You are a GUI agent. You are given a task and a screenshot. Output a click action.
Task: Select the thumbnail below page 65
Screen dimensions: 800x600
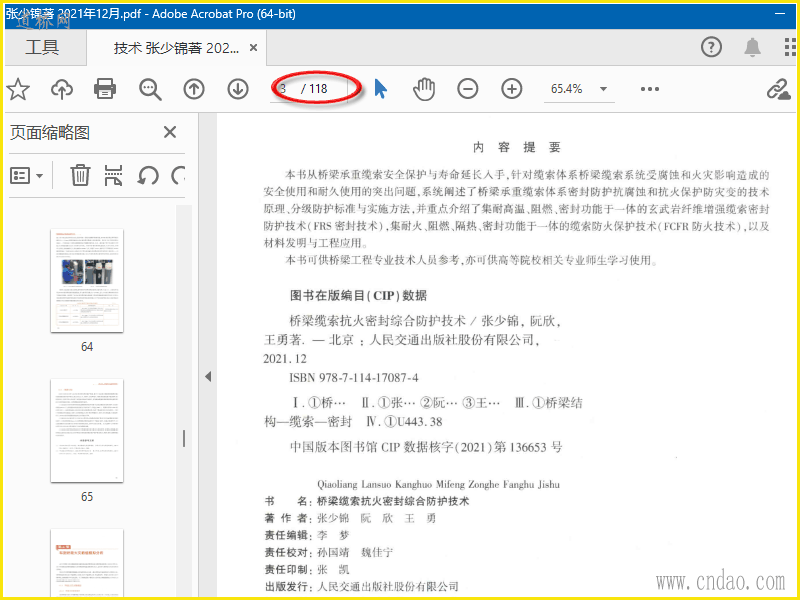[x=87, y=563]
